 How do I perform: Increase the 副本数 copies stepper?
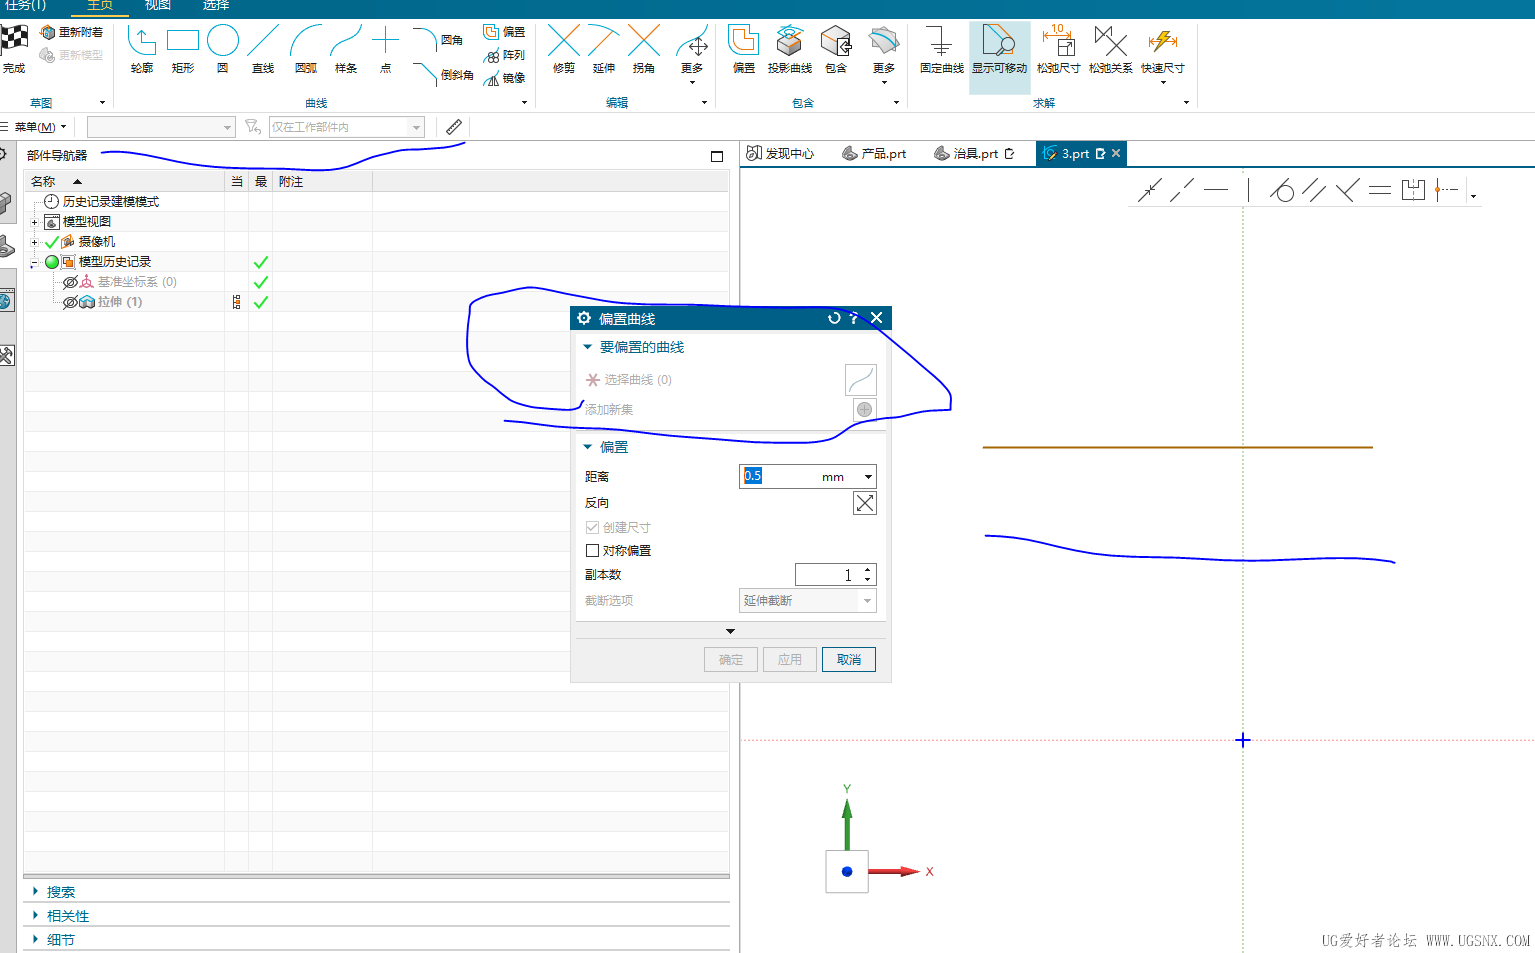[867, 570]
